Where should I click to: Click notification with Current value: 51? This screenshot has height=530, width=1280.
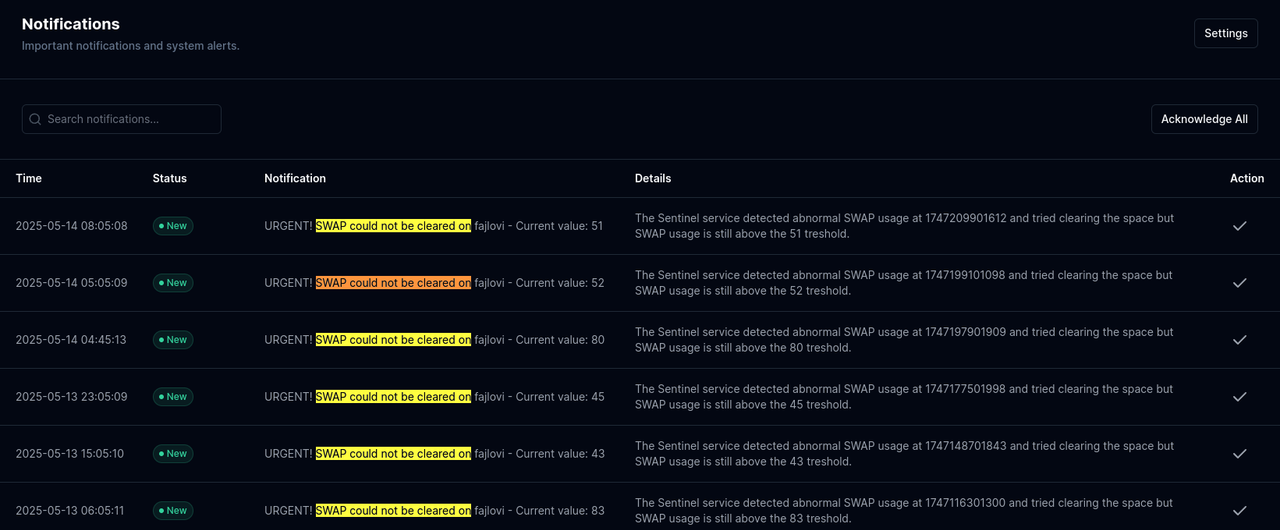tap(434, 226)
